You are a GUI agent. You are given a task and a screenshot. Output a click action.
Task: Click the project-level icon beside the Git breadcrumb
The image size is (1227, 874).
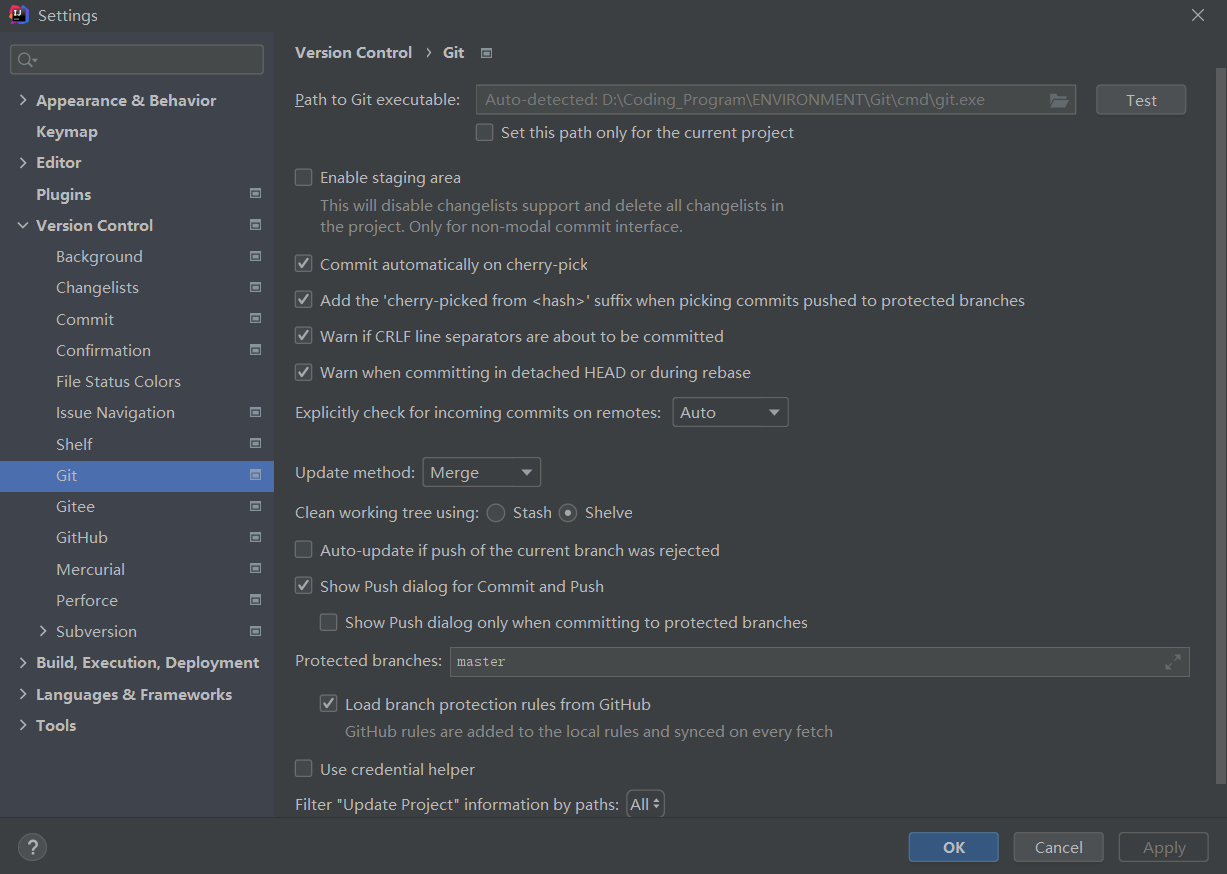pos(487,53)
